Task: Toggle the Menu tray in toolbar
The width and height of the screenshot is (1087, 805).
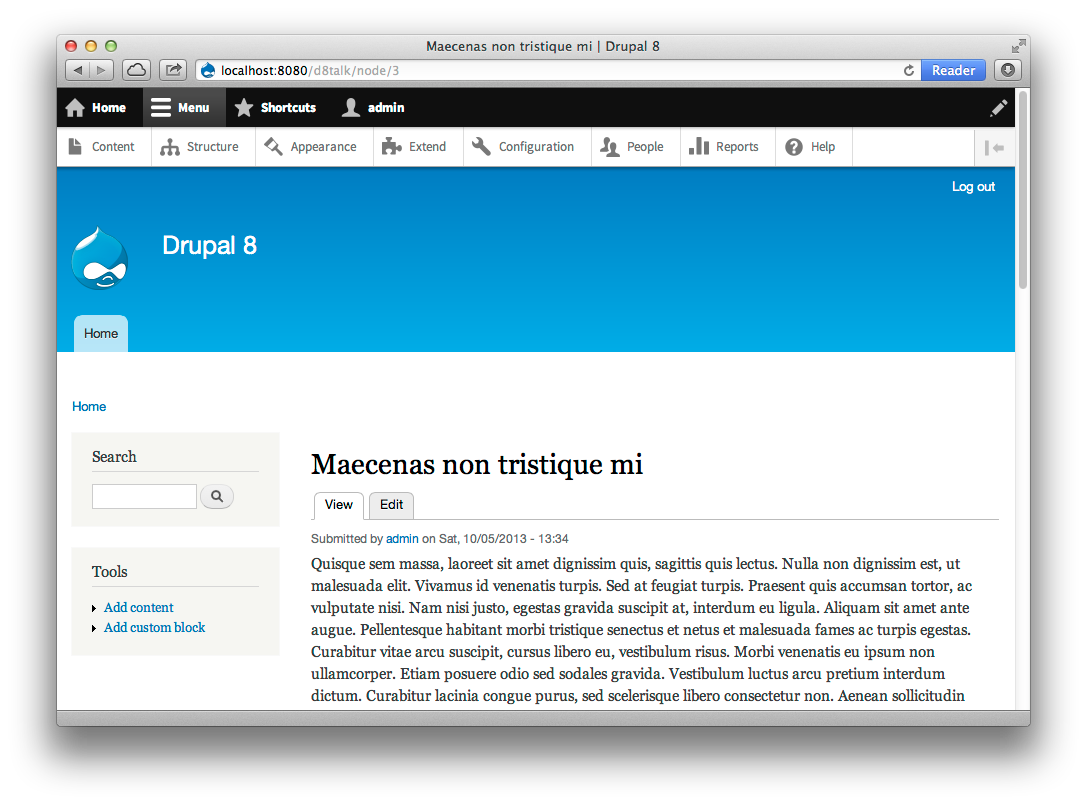Action: tap(181, 108)
